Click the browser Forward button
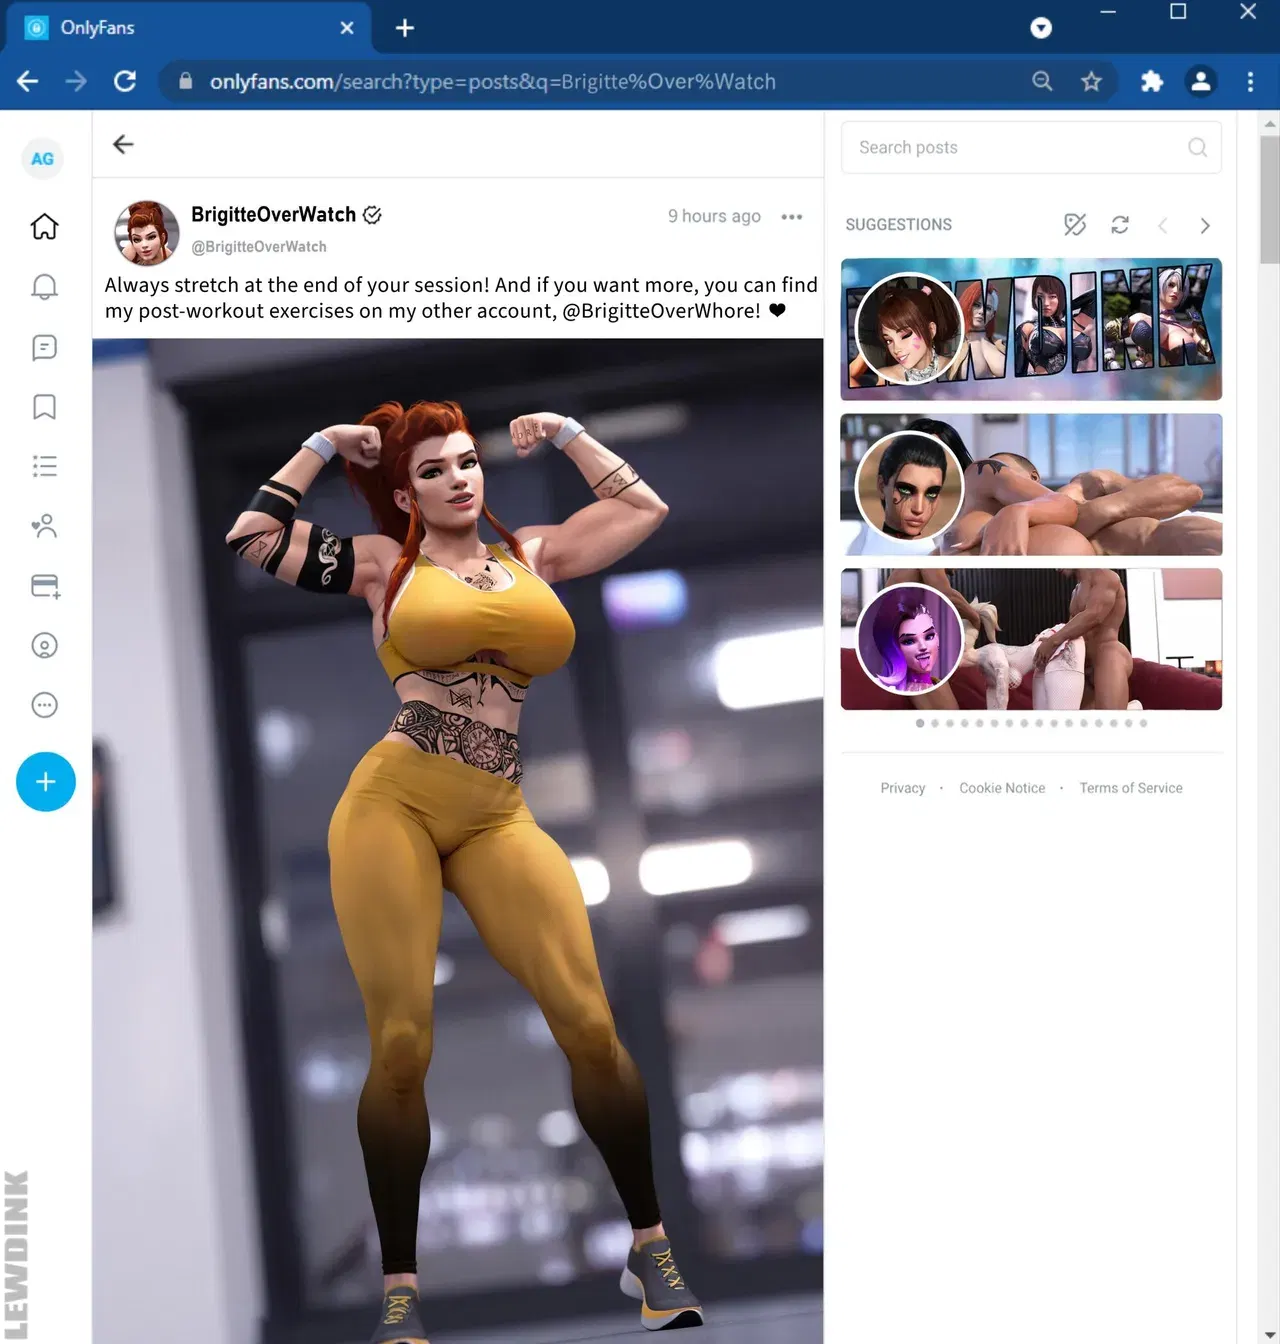This screenshot has width=1280, height=1344. click(76, 81)
